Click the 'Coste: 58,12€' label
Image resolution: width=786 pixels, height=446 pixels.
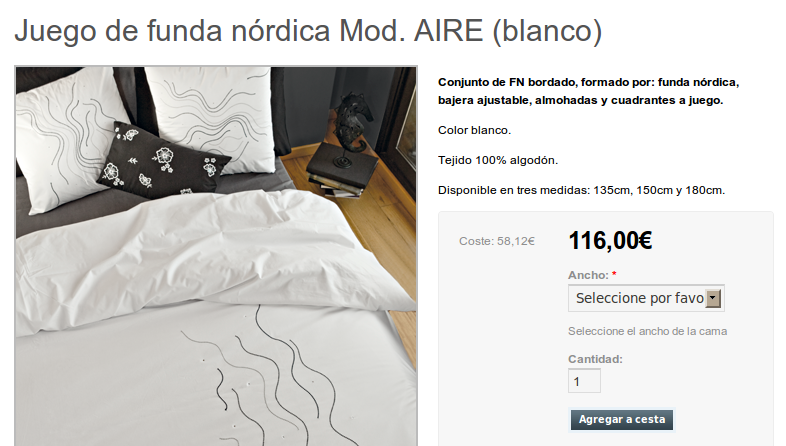(x=497, y=242)
